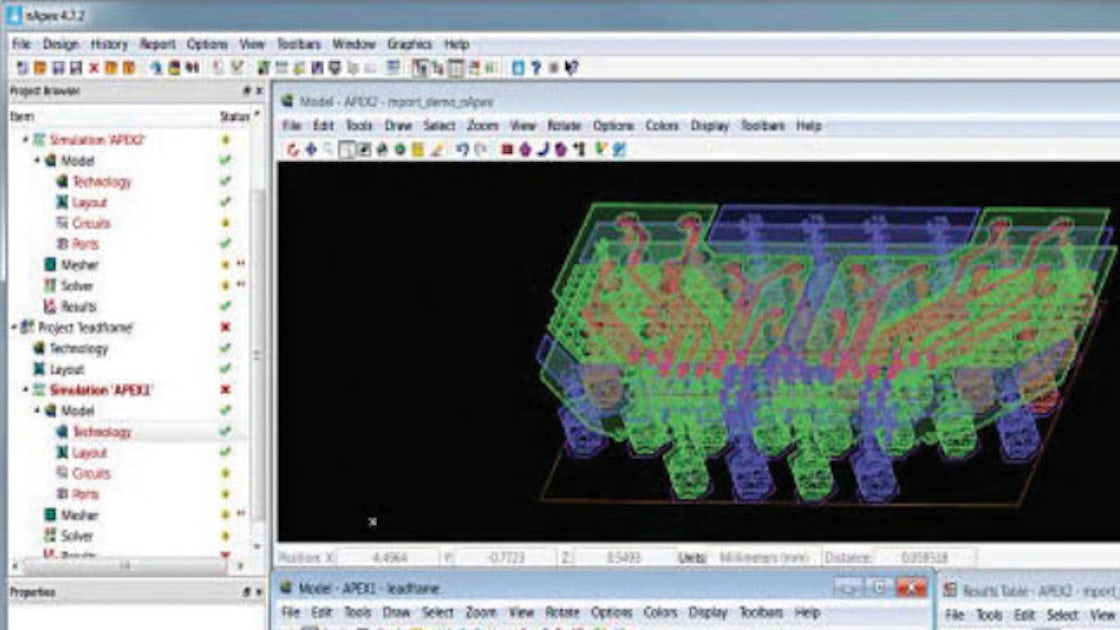
Task: Collapse the Simulation 'APEX2' tree branch
Action: click(26, 139)
